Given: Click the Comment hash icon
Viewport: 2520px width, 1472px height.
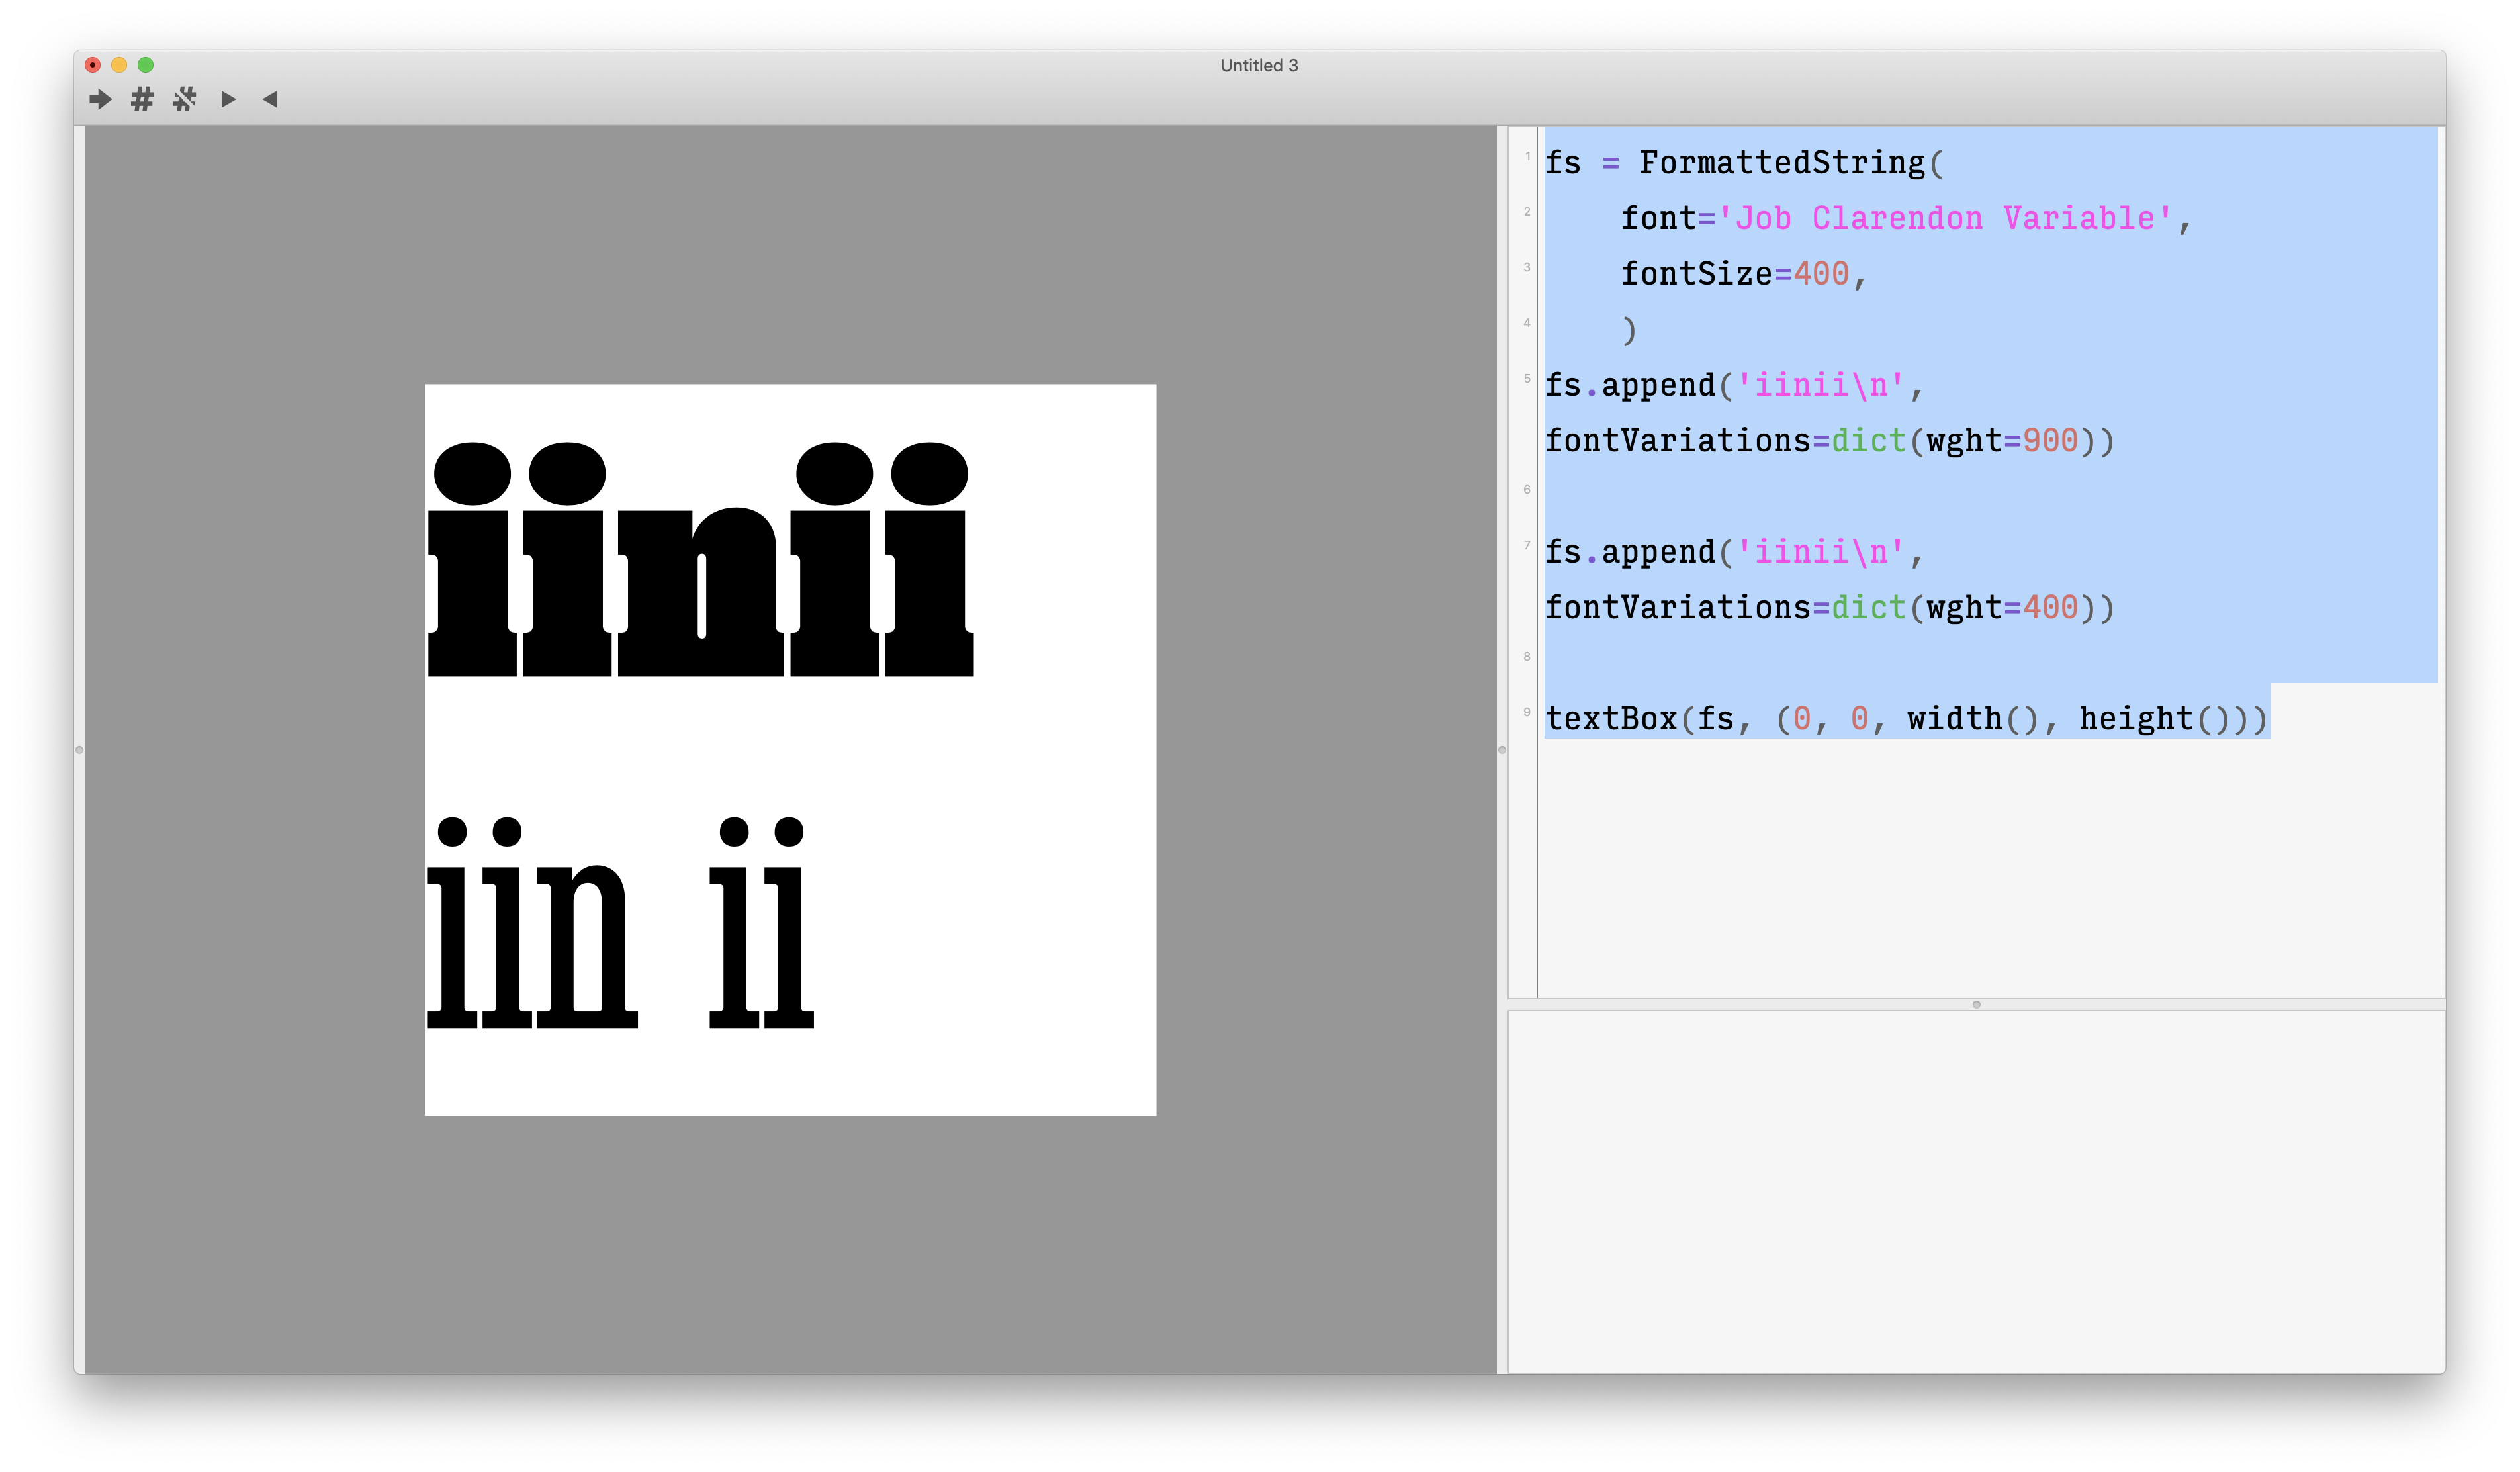Looking at the screenshot, I should [x=142, y=99].
